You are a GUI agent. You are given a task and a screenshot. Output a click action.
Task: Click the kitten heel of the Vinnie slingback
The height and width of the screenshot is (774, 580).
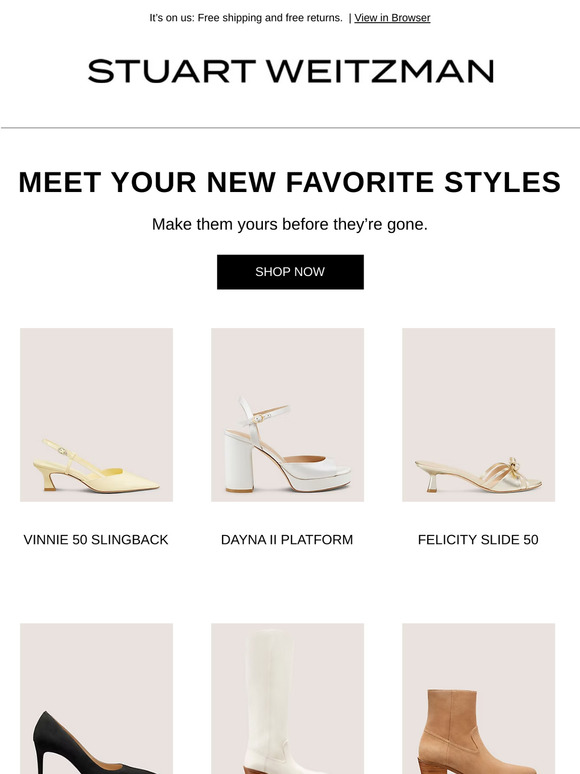point(51,481)
